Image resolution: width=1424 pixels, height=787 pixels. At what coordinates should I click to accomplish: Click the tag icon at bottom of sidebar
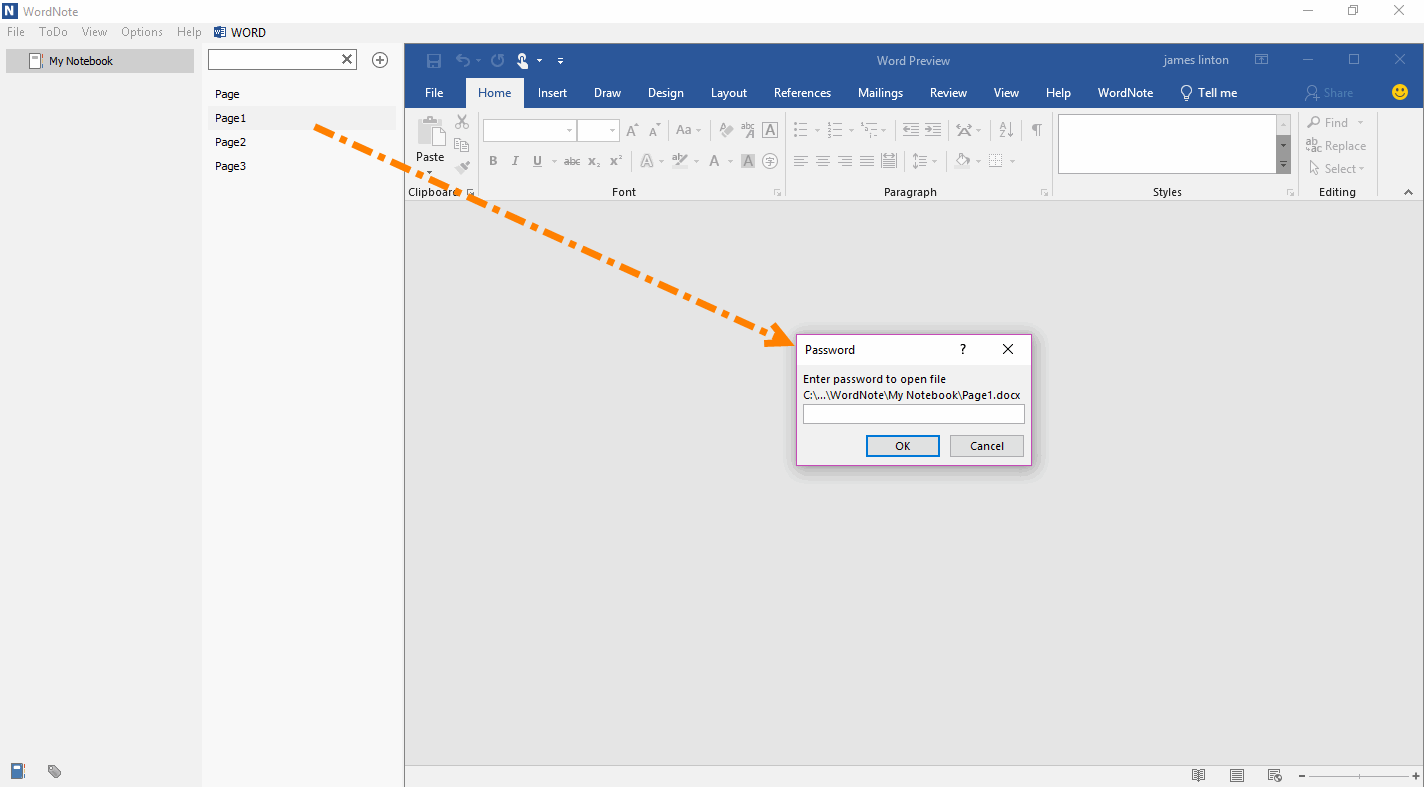(x=55, y=771)
